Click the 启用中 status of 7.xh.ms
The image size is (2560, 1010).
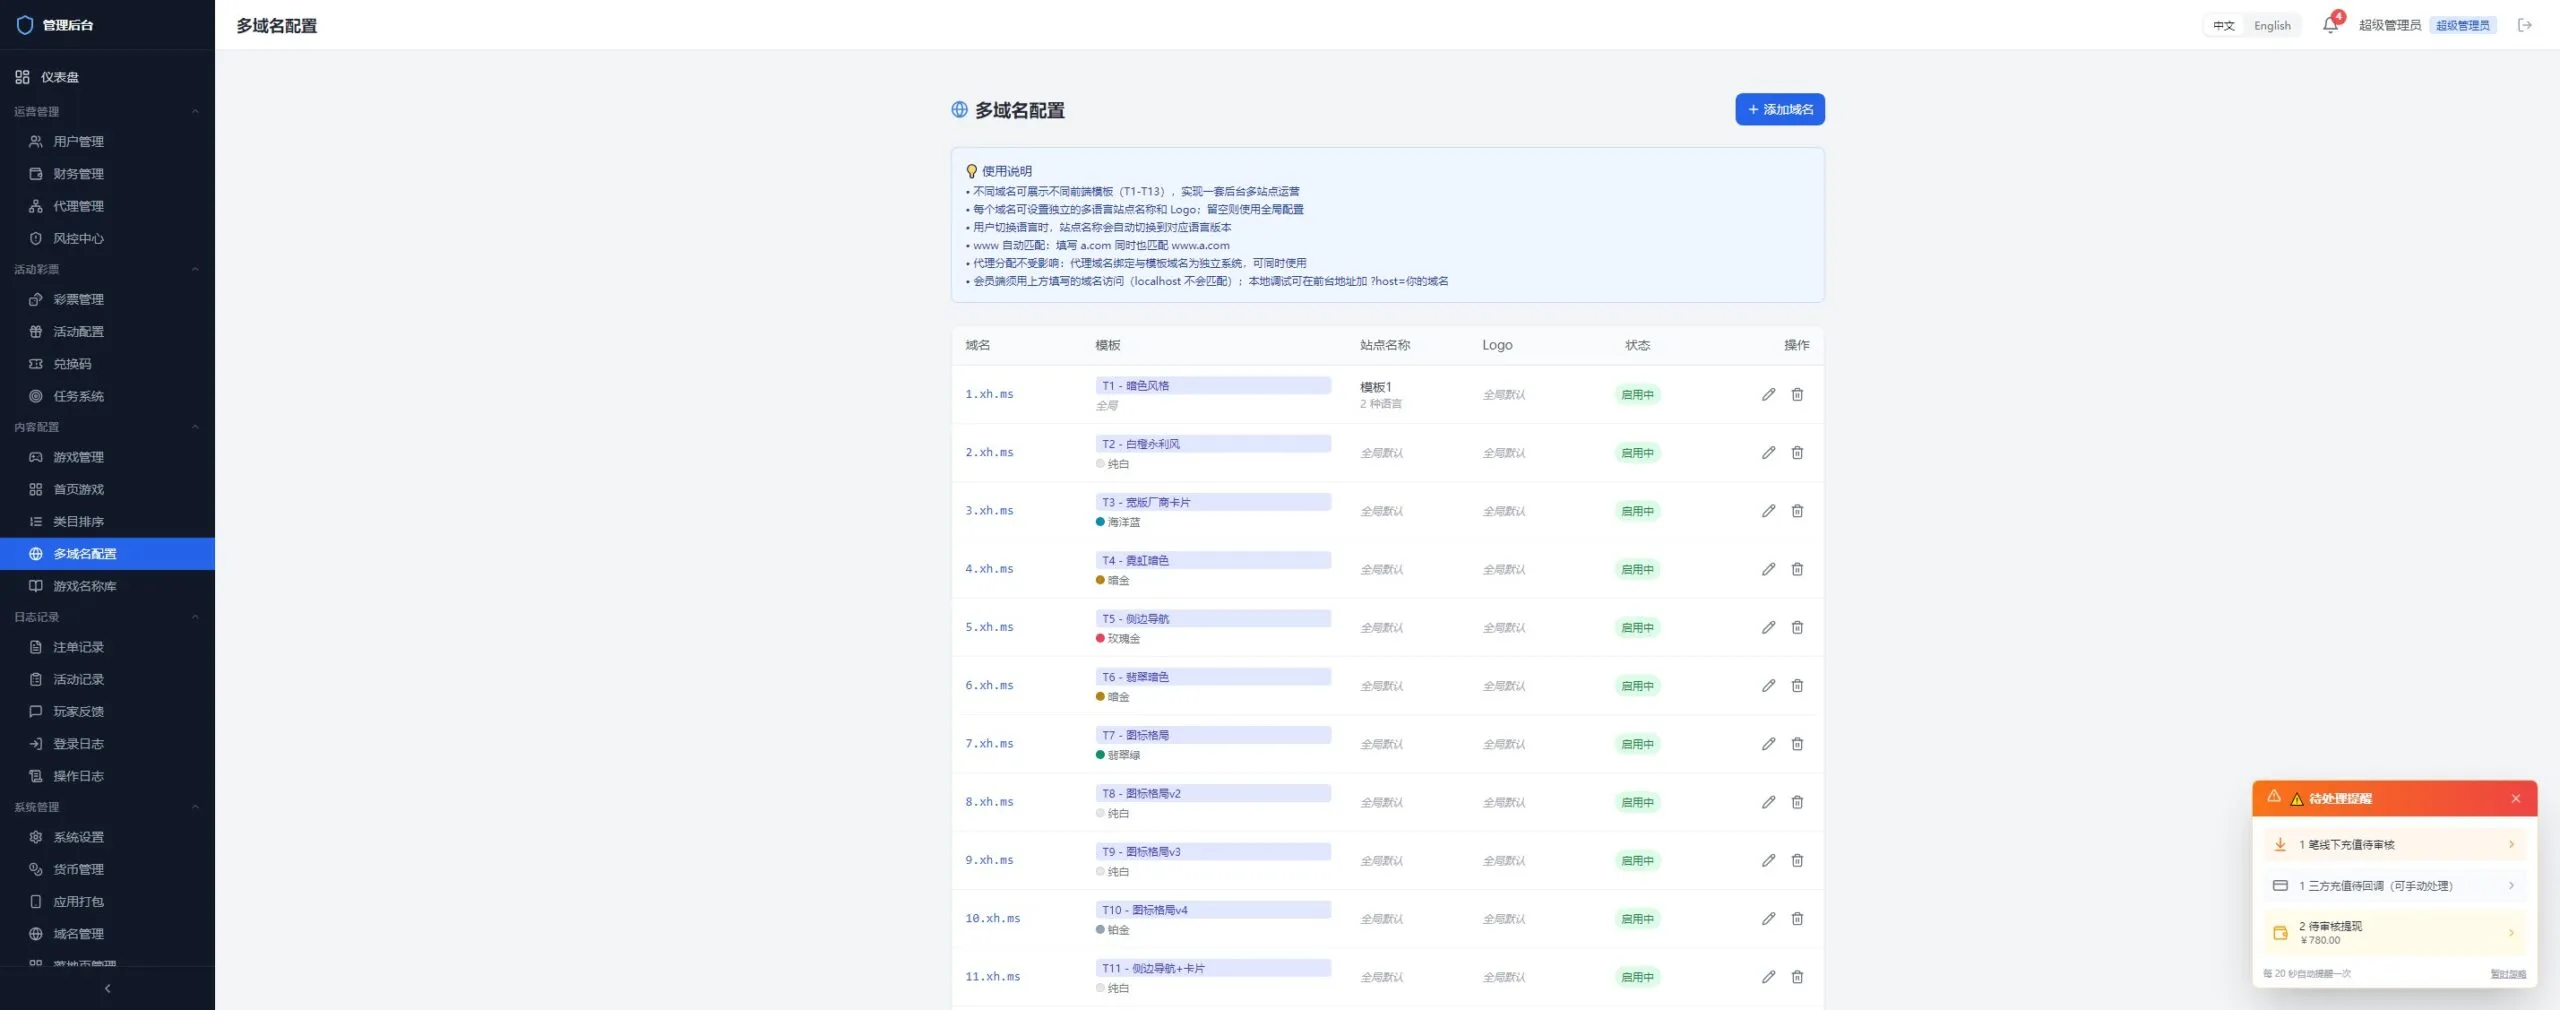[x=1637, y=744]
